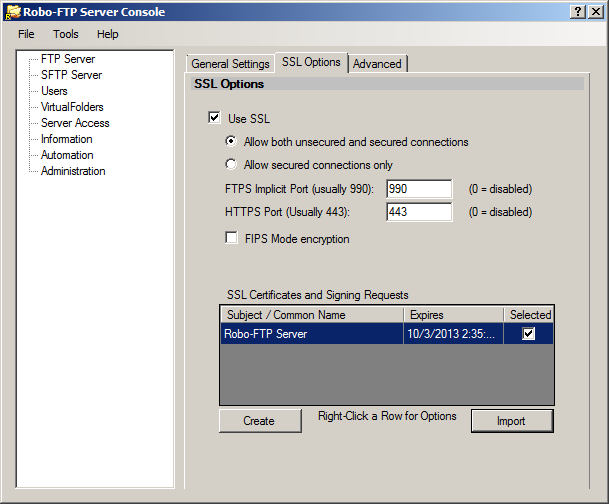Image resolution: width=609 pixels, height=504 pixels.
Task: Click the Subject / Common Name column header
Action: [312, 315]
